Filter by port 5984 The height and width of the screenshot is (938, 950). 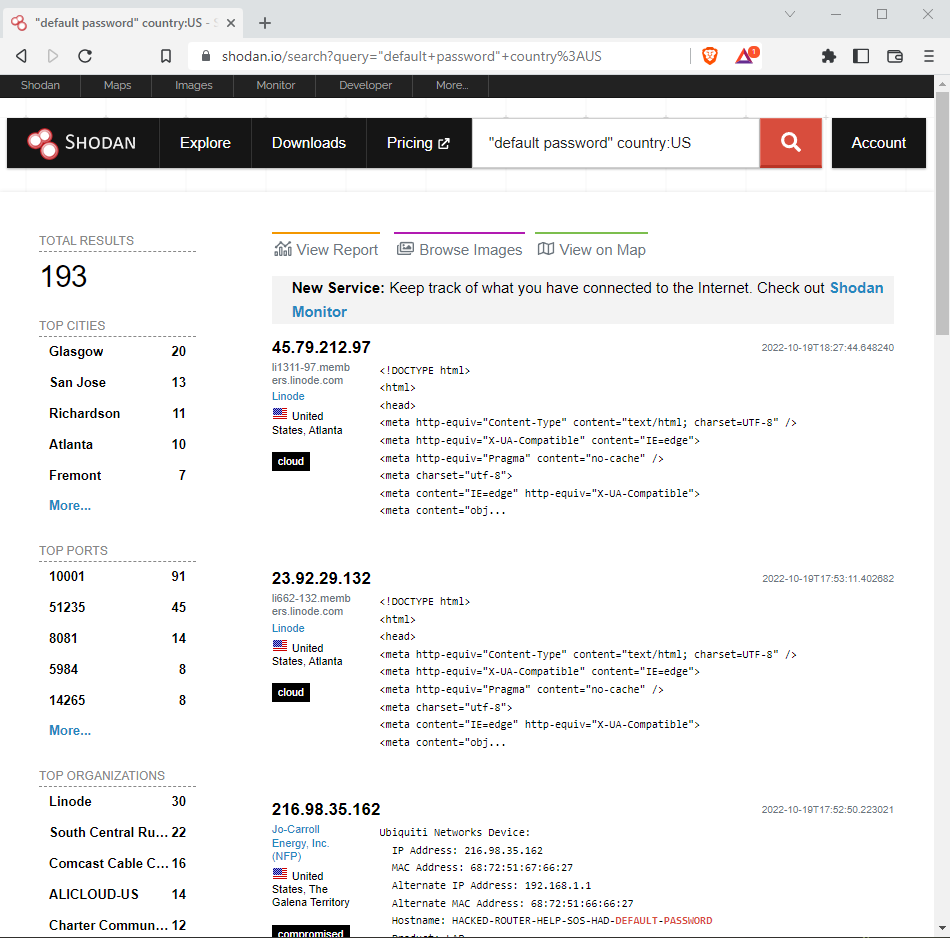(x=64, y=669)
